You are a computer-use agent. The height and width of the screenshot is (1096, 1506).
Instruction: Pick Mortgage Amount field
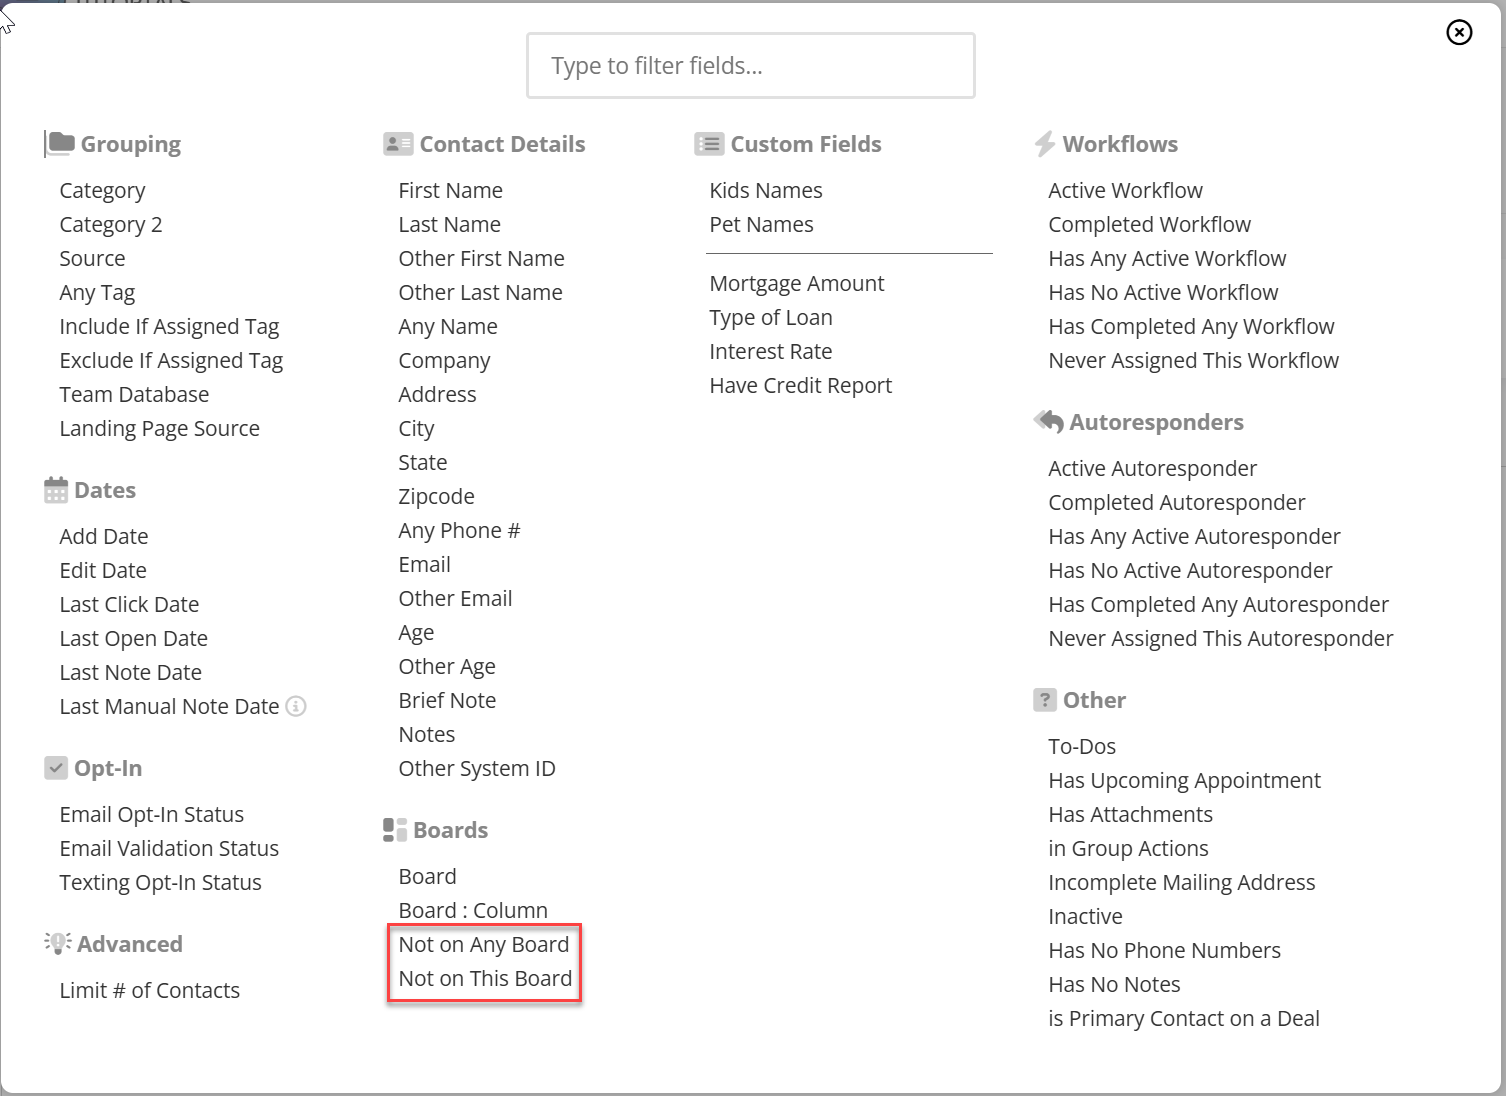[x=796, y=284]
